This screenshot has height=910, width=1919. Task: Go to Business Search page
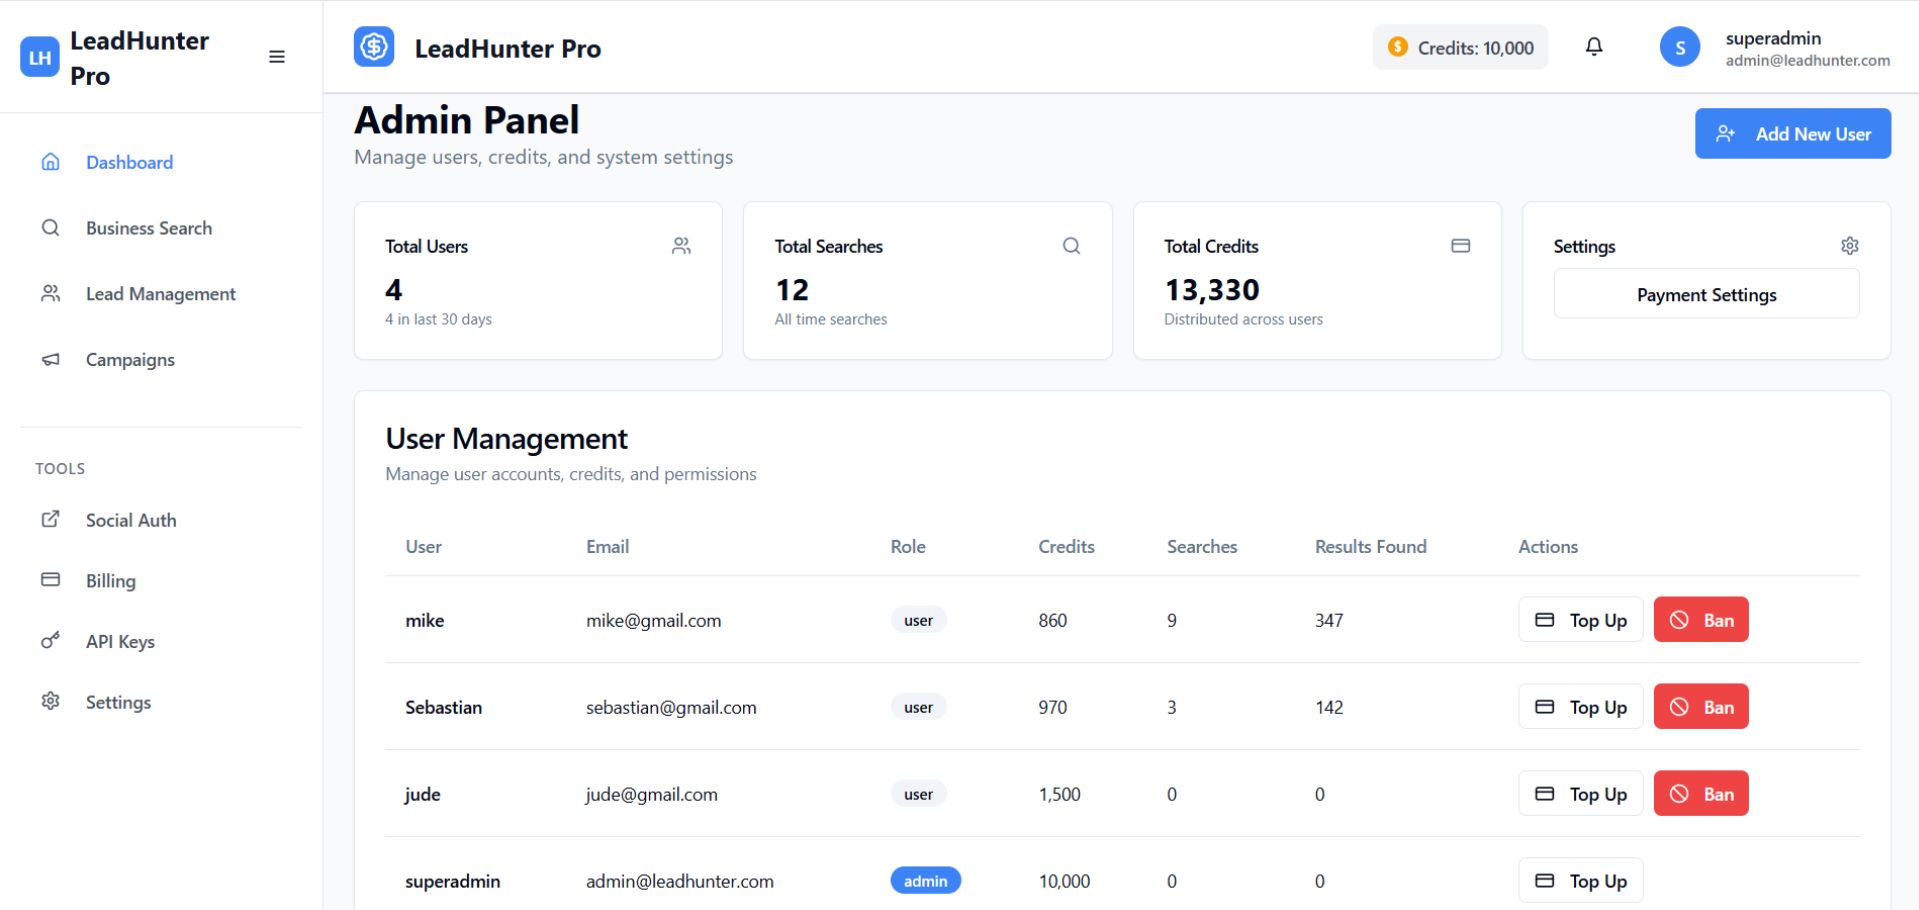pos(148,228)
